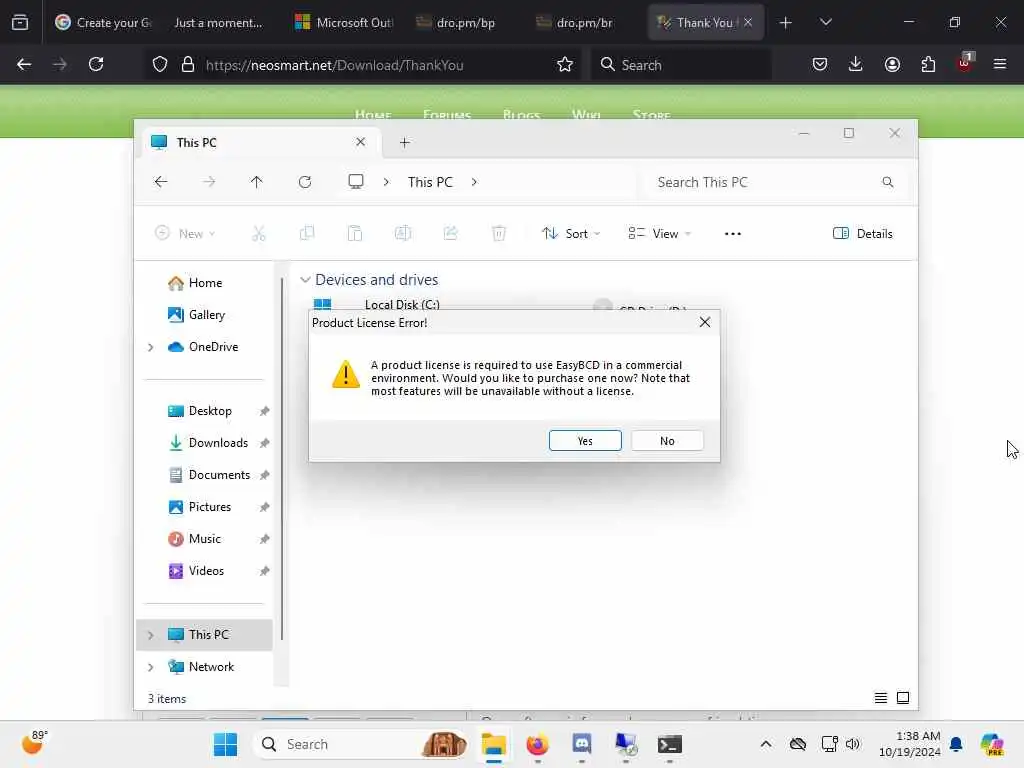Switch to large thumbnails view in status bar
The image size is (1024, 768).
point(903,698)
